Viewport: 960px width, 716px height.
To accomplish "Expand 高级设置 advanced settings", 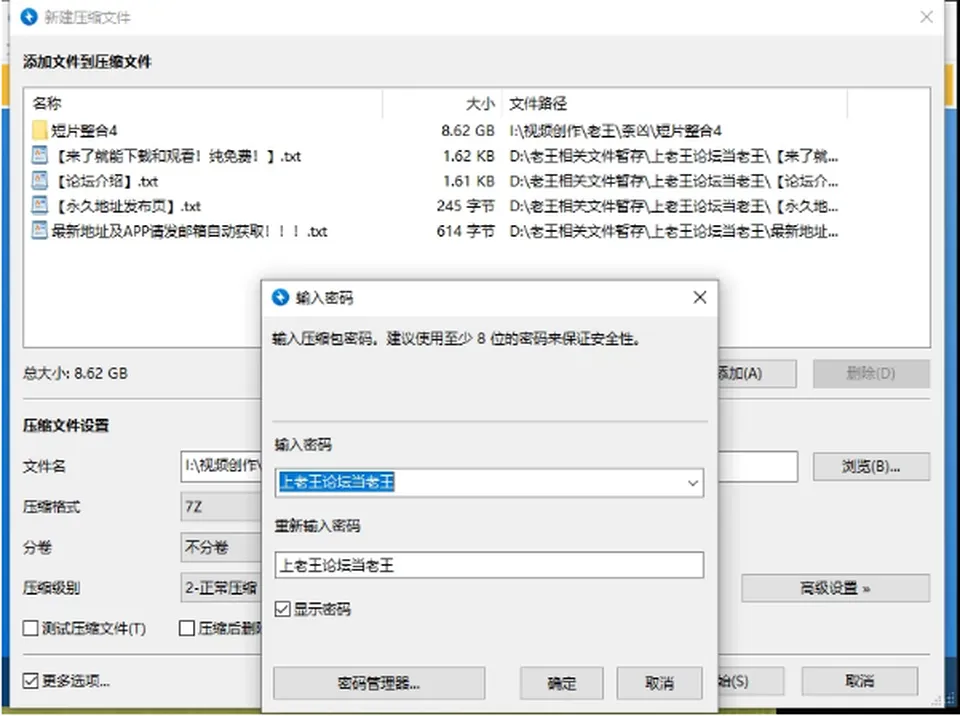I will click(x=835, y=588).
